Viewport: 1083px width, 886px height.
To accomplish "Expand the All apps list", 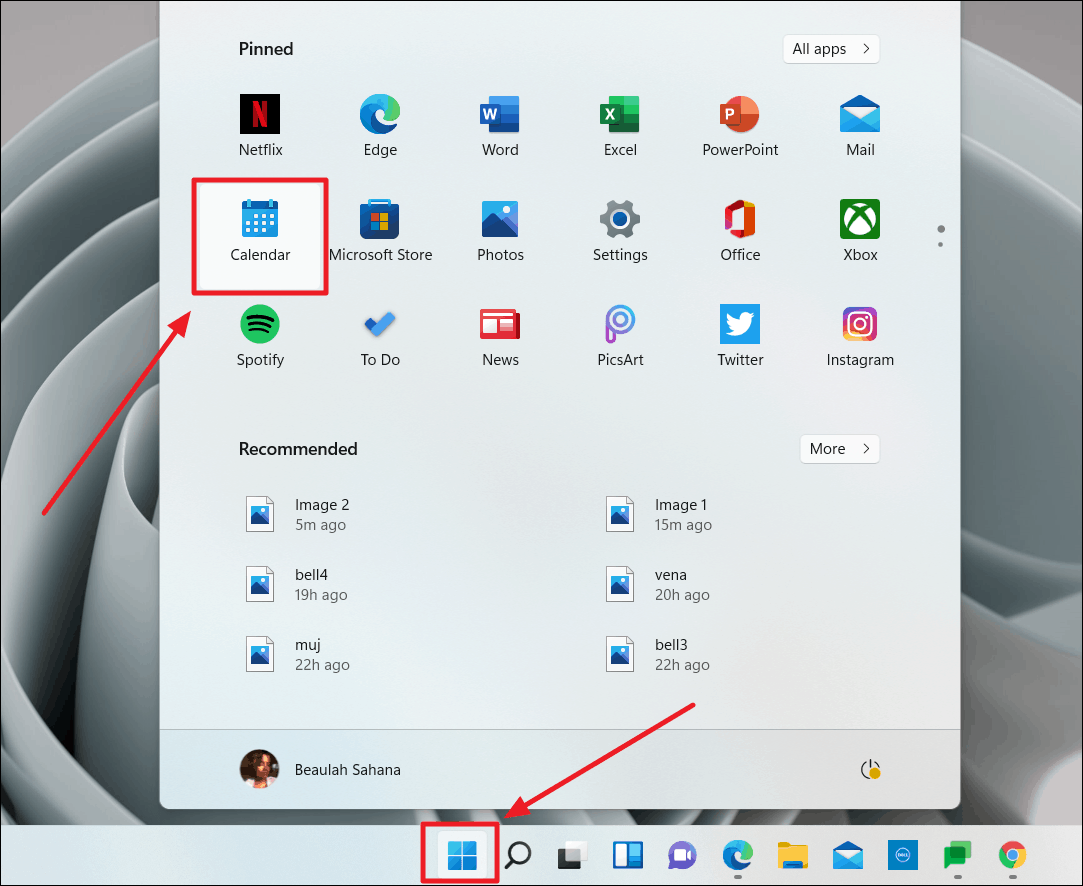I will click(x=831, y=49).
